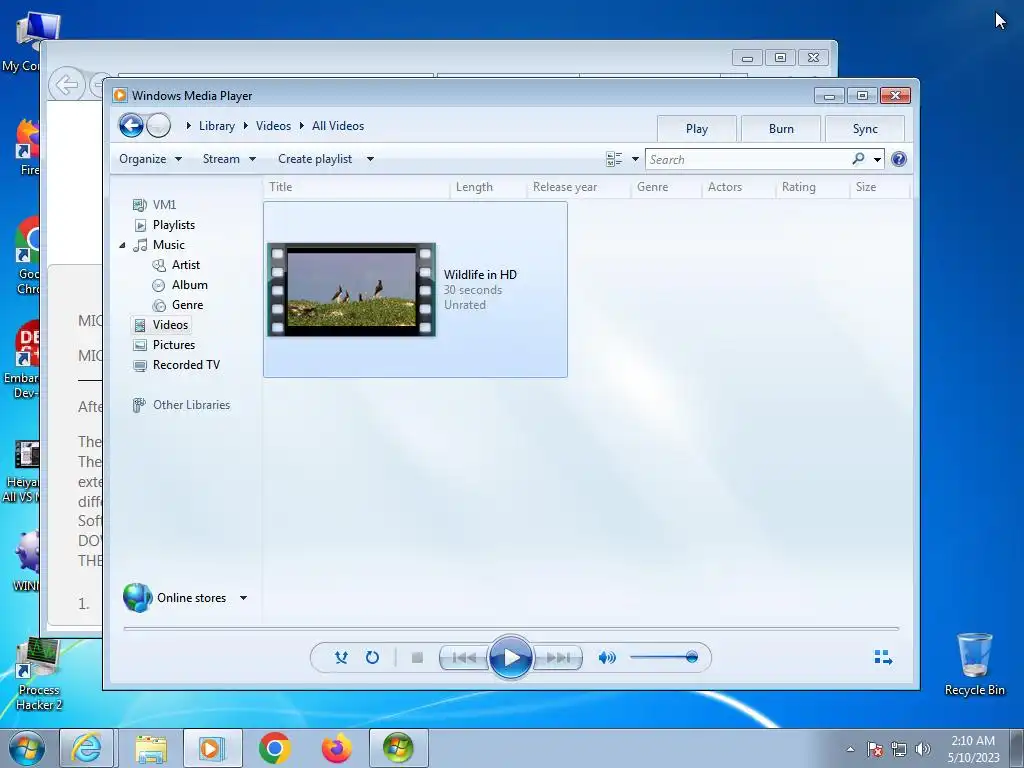Click the seek bar above playback controls
The height and width of the screenshot is (768, 1024).
tap(511, 628)
